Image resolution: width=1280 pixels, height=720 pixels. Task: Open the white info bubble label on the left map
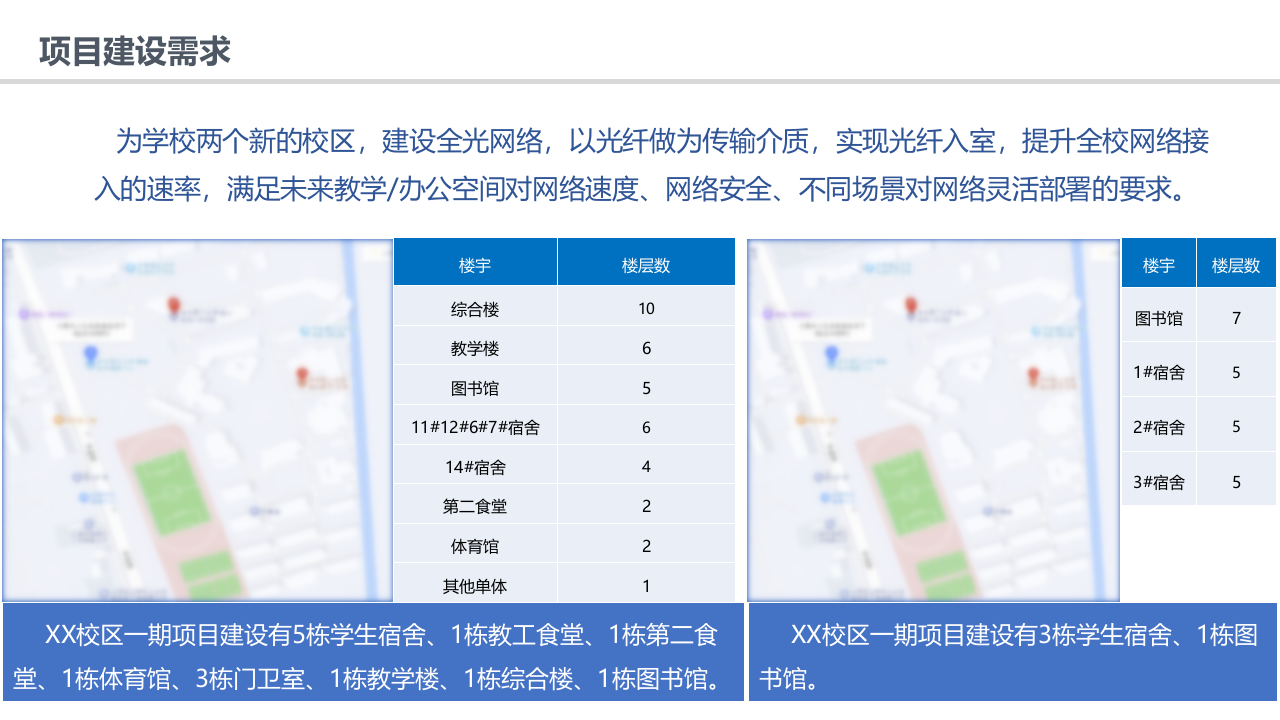pyautogui.click(x=90, y=330)
